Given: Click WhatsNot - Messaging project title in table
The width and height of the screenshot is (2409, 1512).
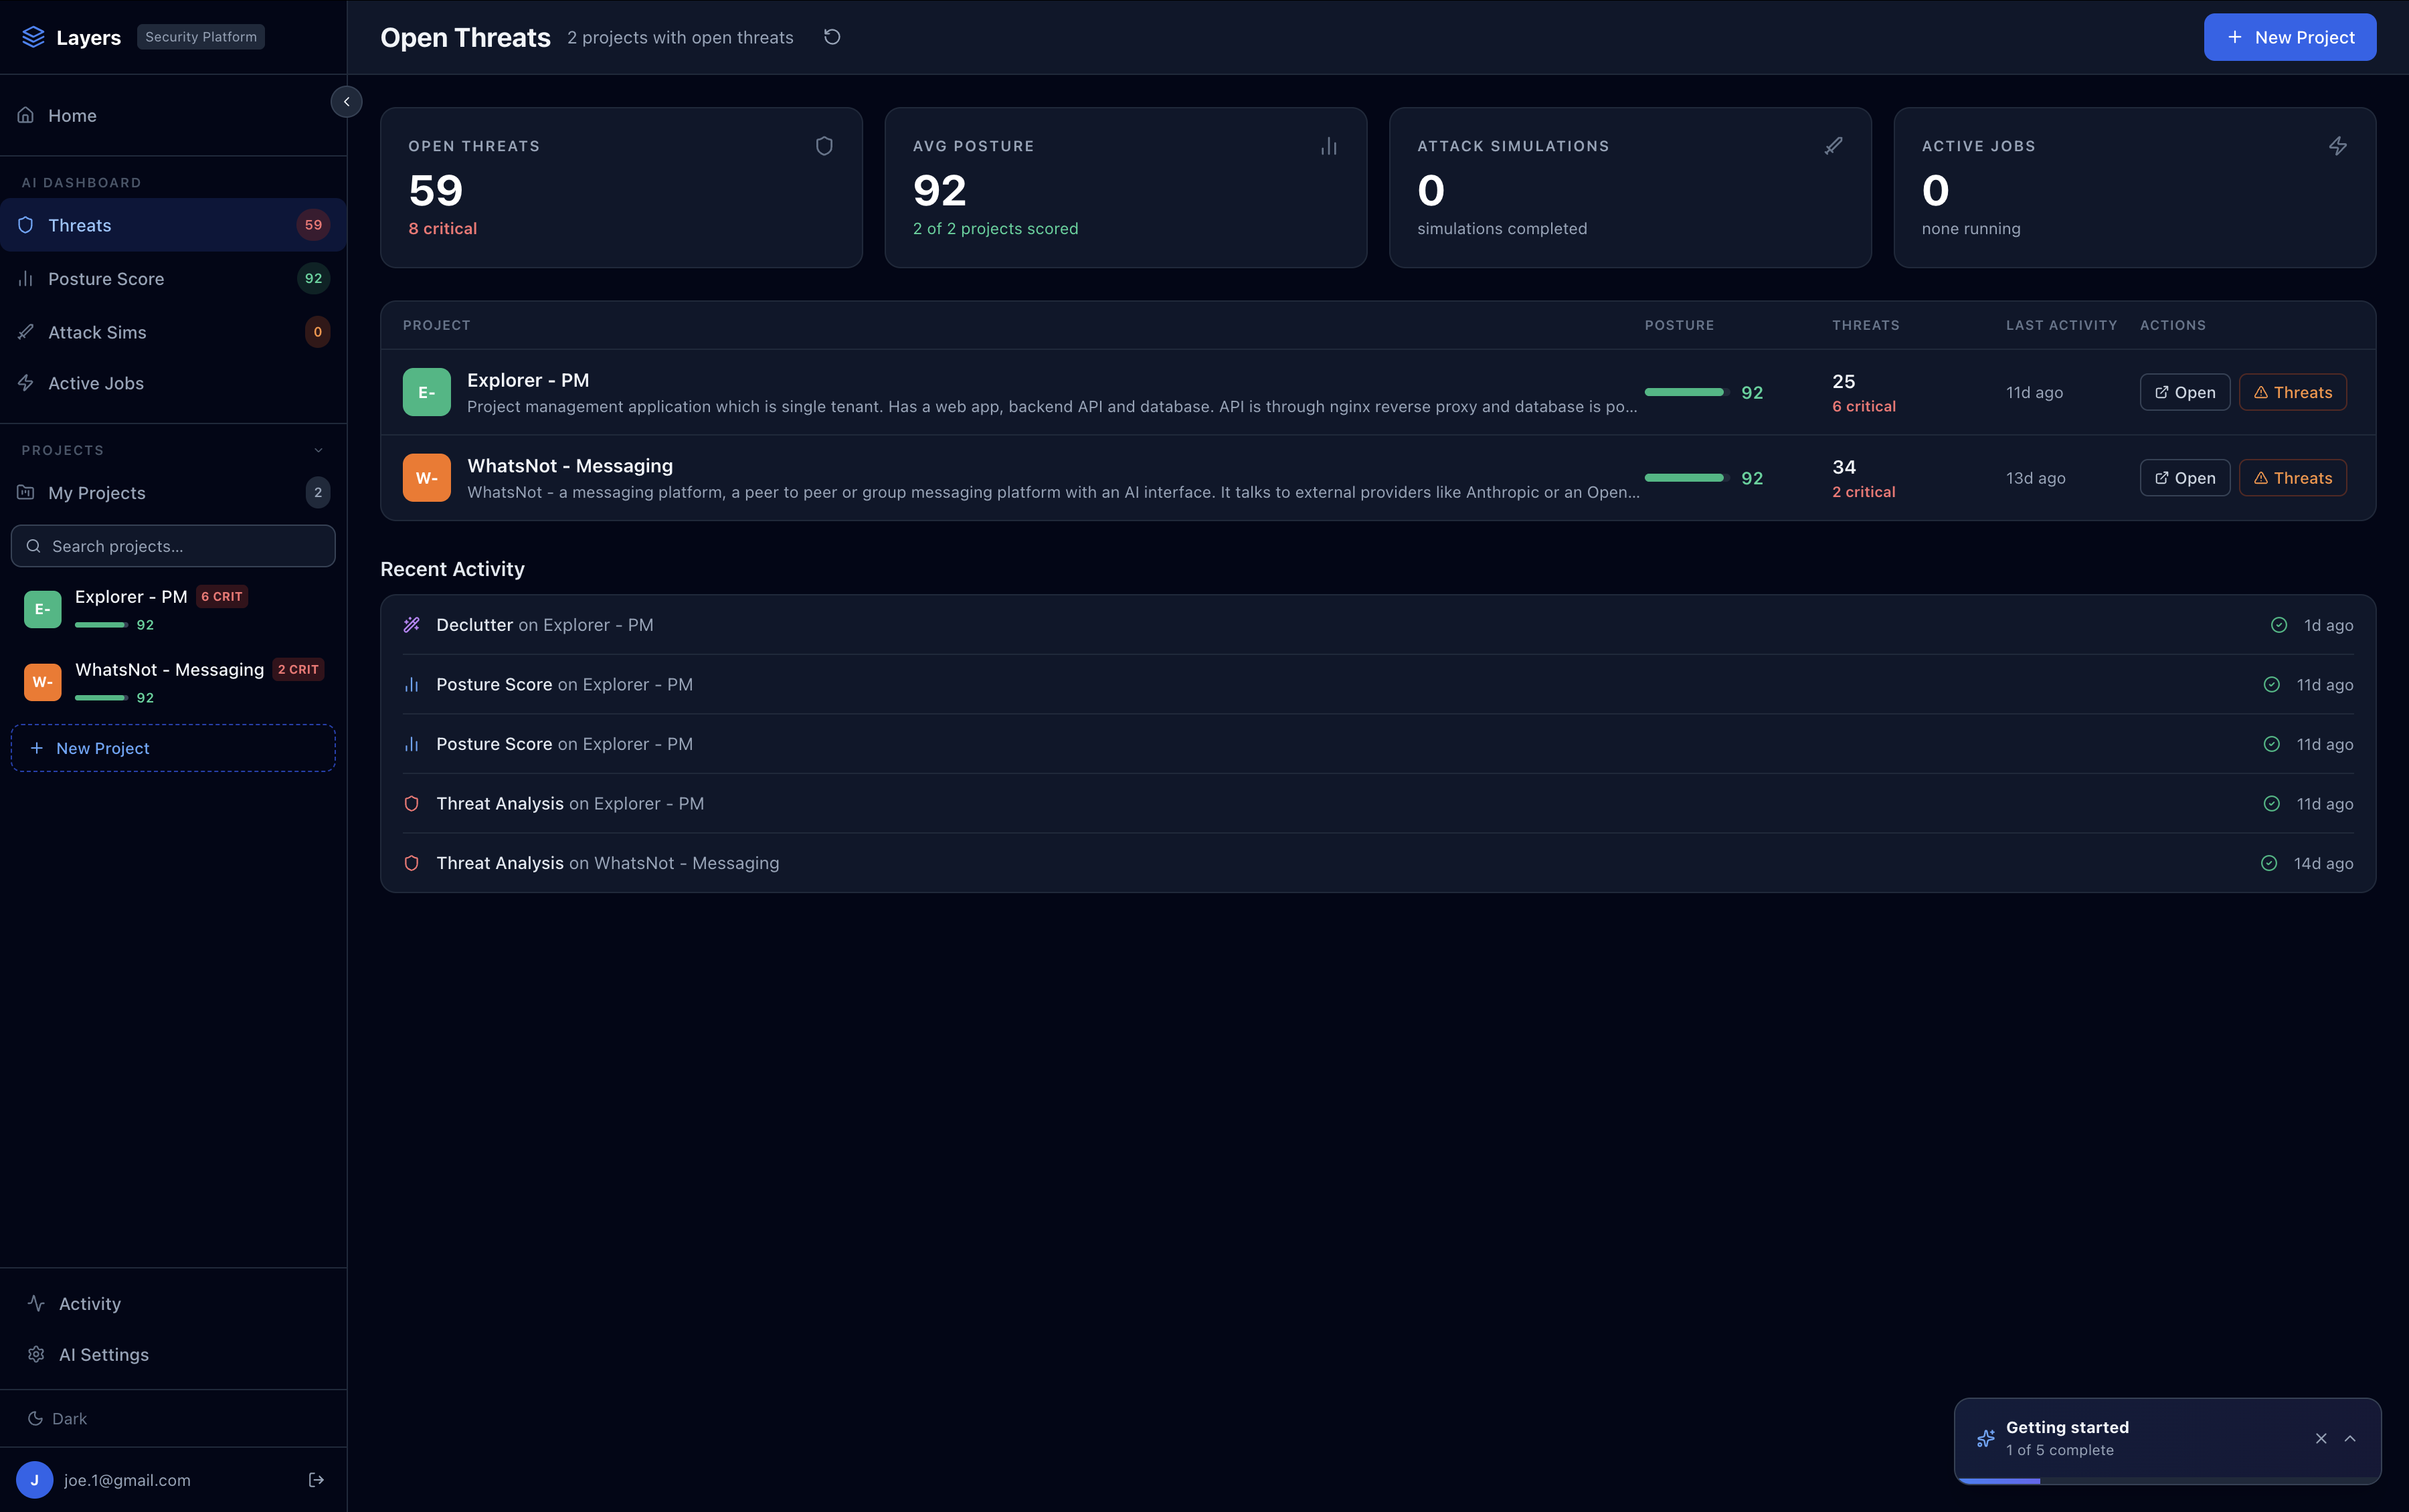Looking at the screenshot, I should pyautogui.click(x=570, y=466).
